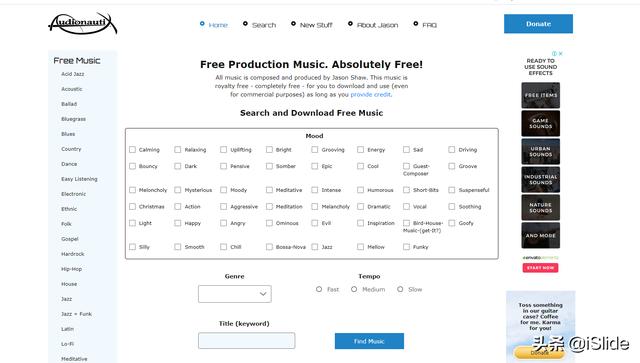Open the Game Sounds ad tile
The height and width of the screenshot is (363, 640).
click(540, 123)
